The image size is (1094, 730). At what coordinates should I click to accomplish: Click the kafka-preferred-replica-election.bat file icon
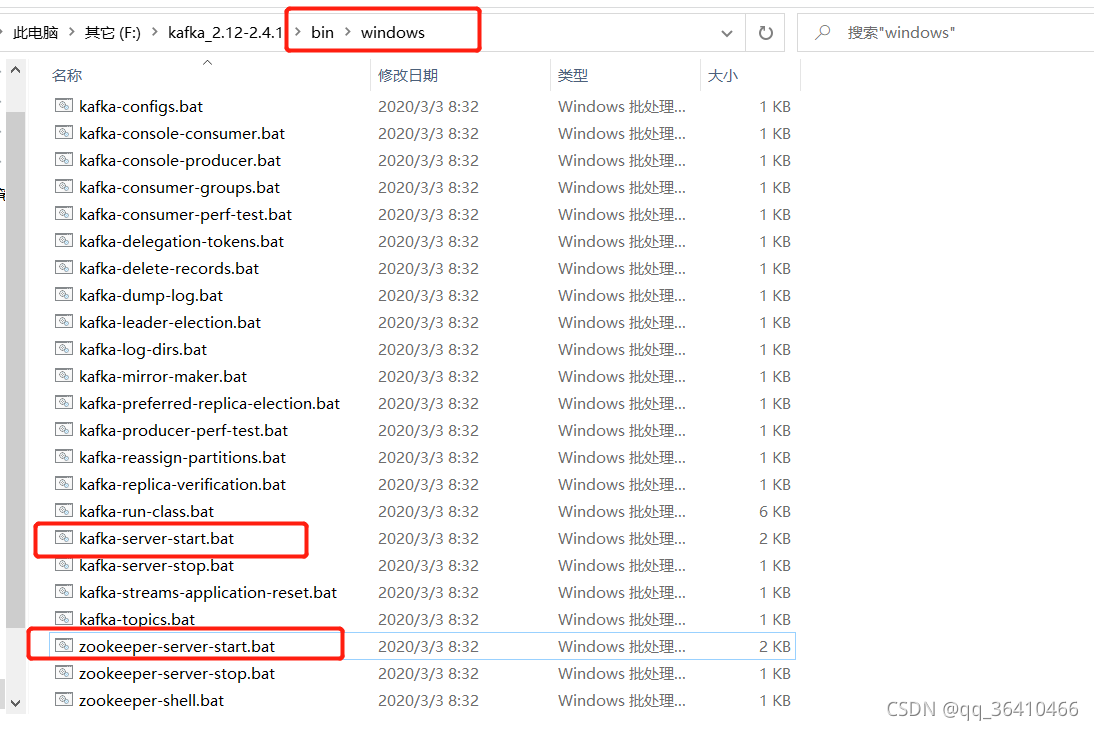(63, 403)
